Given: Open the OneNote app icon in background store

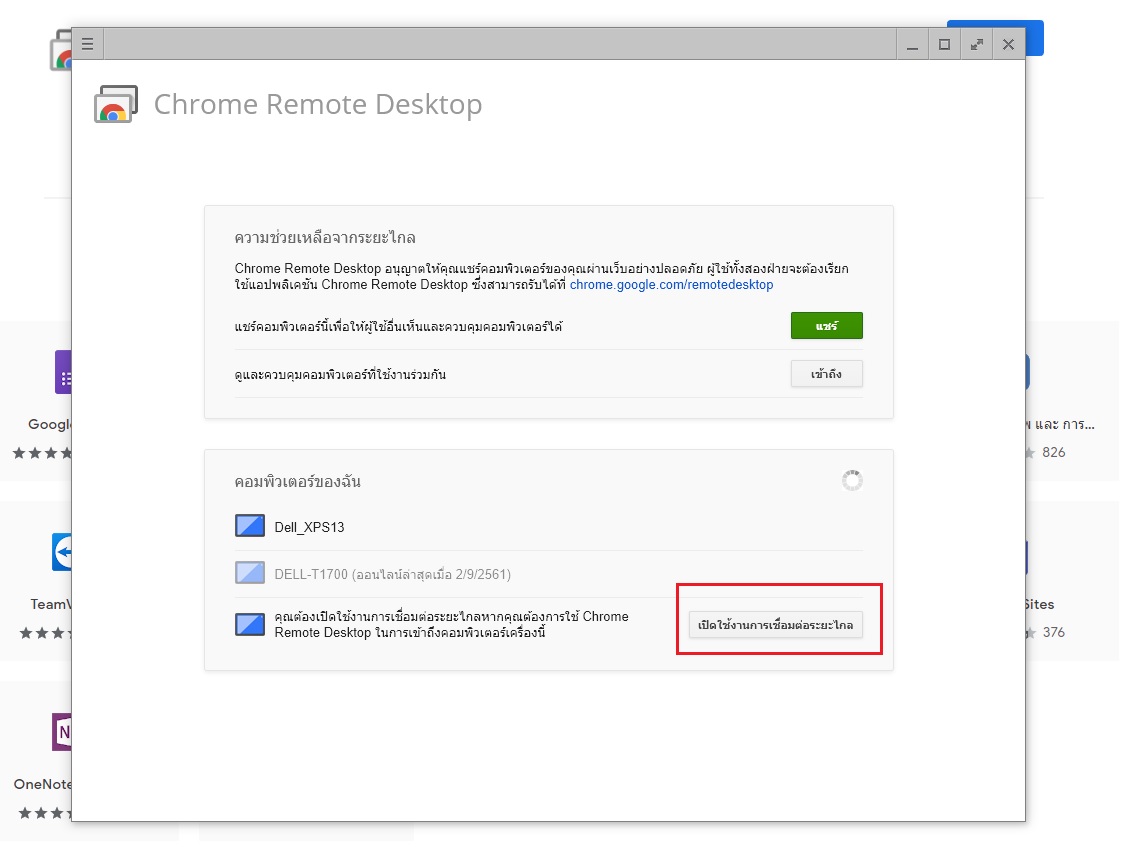Looking at the screenshot, I should click(62, 732).
